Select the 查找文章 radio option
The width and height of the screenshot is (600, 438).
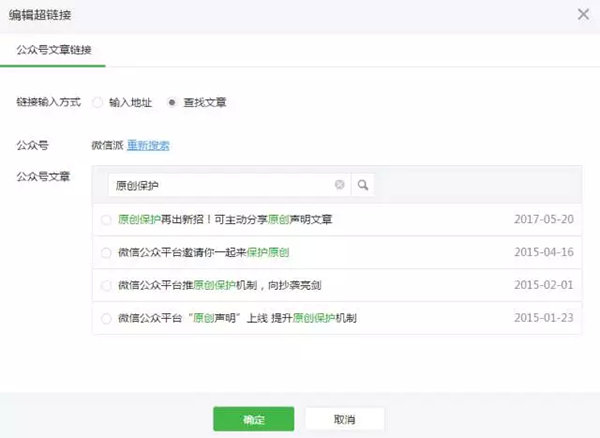click(173, 102)
